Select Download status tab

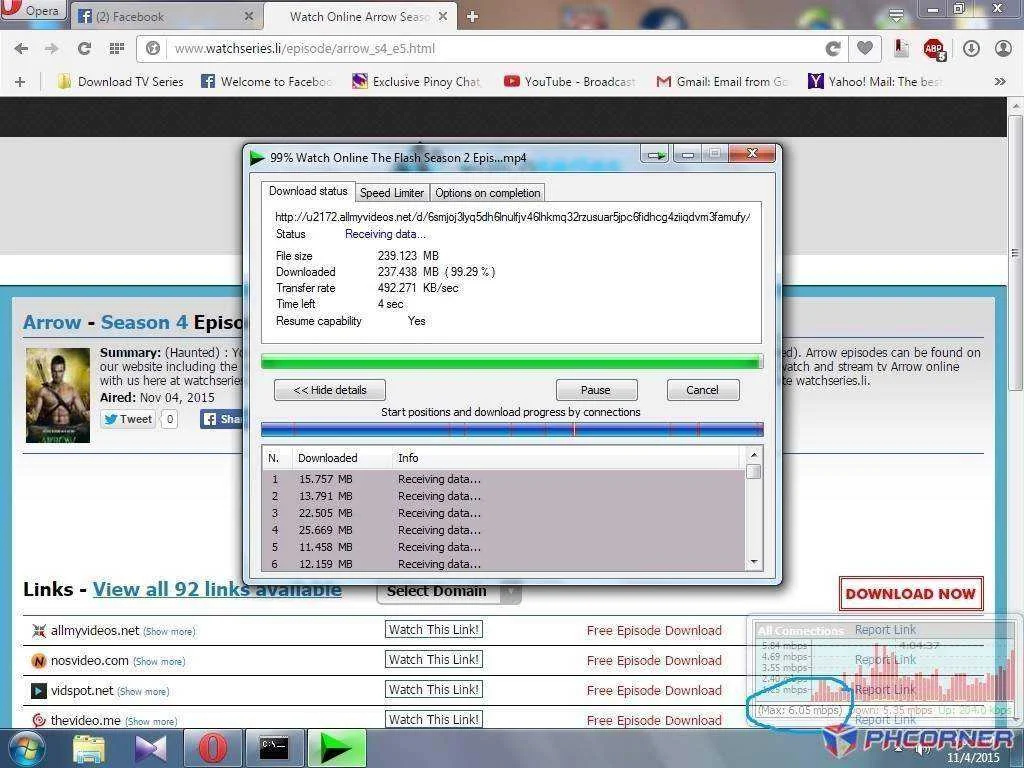[x=308, y=191]
